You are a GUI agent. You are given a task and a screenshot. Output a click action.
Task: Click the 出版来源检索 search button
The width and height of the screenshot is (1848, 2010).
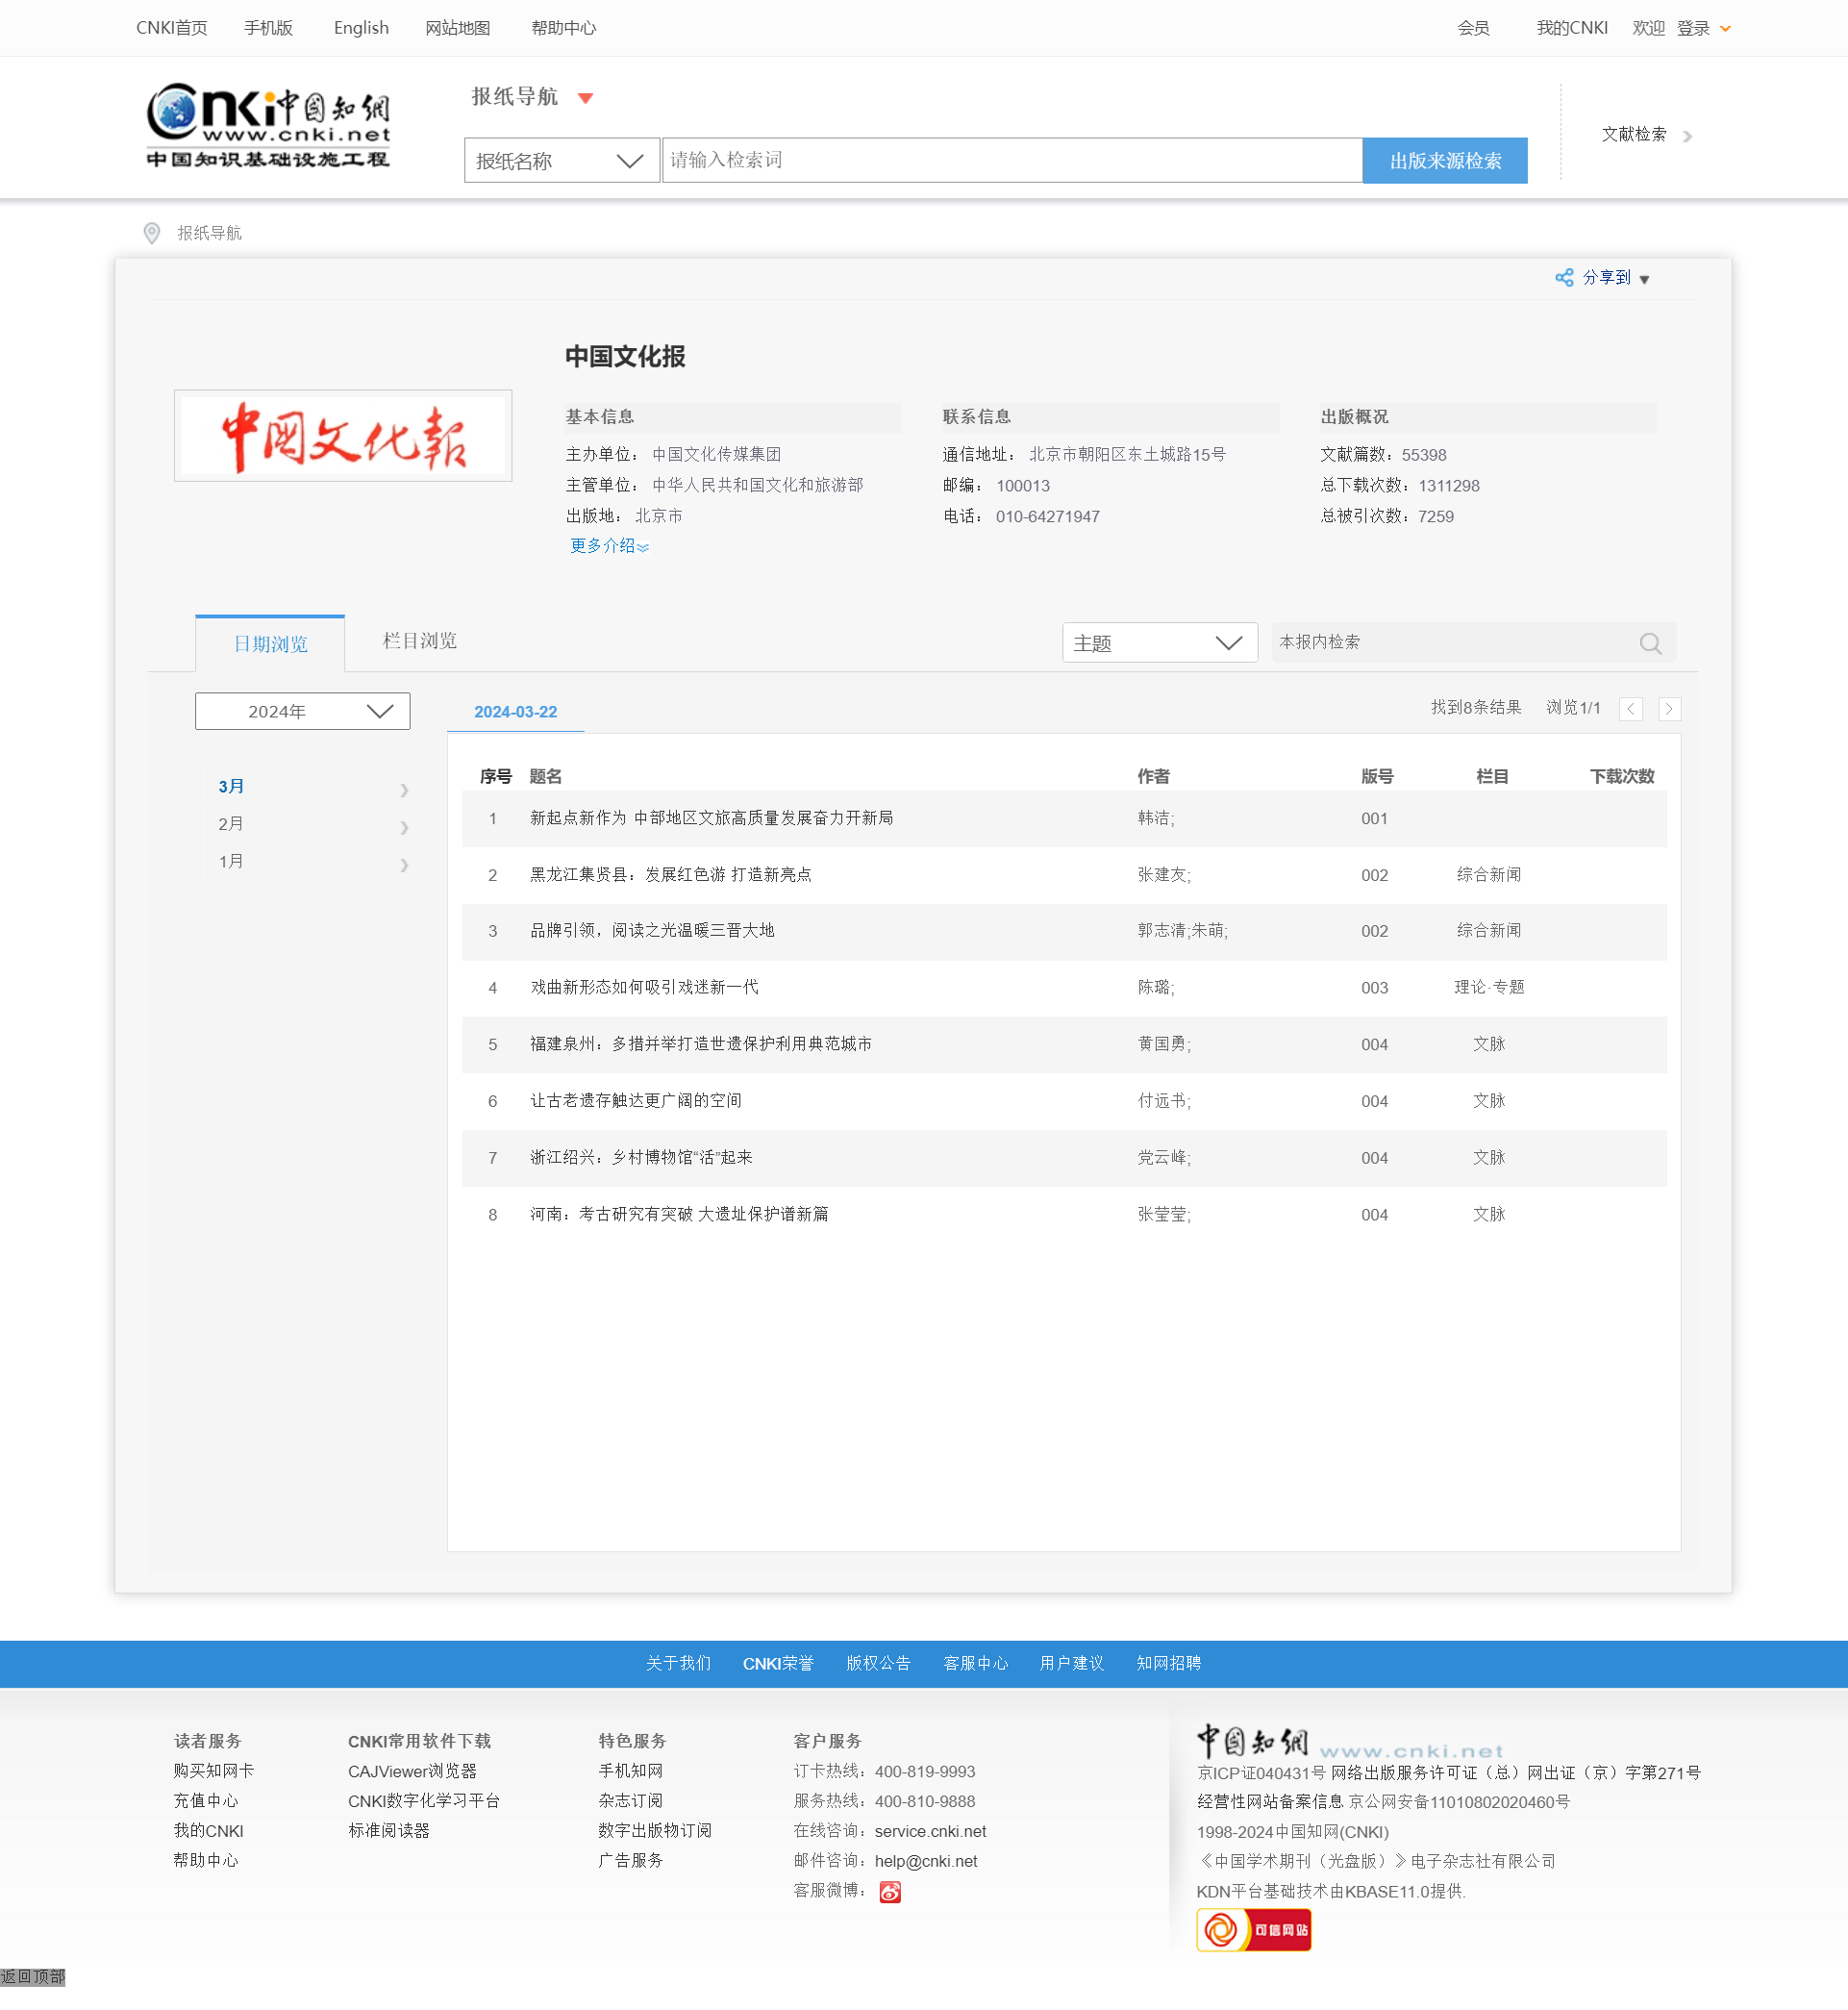1445,161
